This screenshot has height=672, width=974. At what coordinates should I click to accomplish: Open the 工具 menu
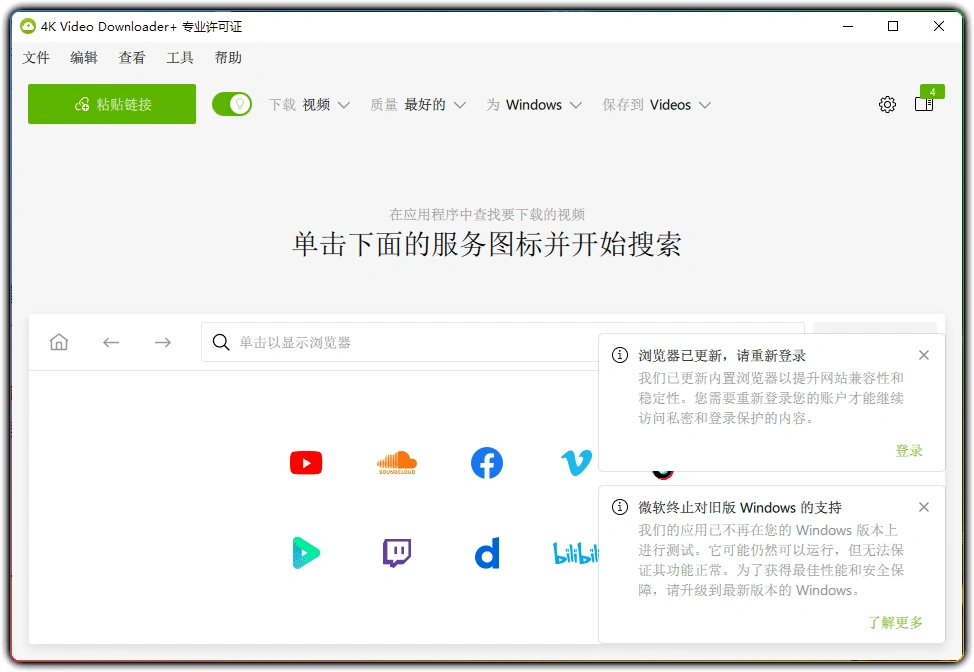(x=180, y=58)
